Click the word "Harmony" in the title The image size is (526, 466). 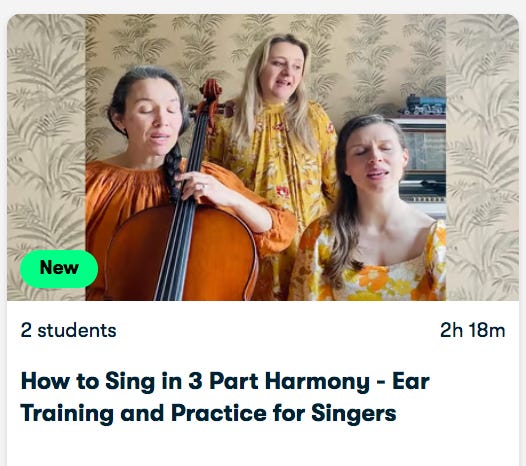point(317,381)
